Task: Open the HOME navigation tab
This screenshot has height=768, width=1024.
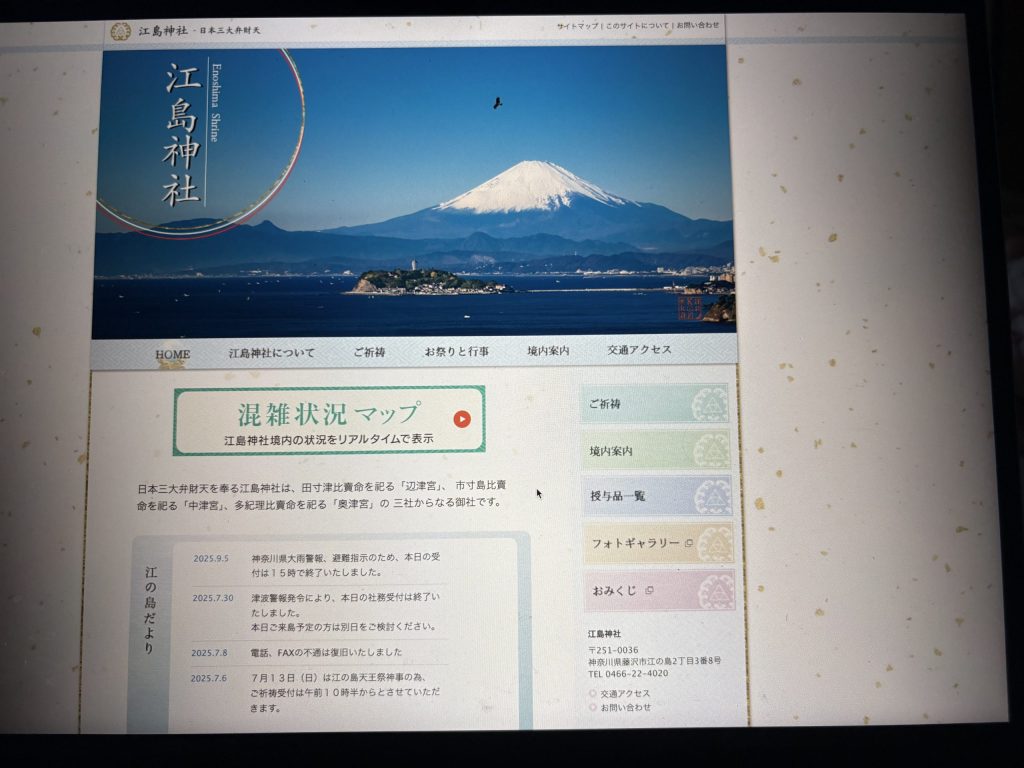Action: (173, 354)
